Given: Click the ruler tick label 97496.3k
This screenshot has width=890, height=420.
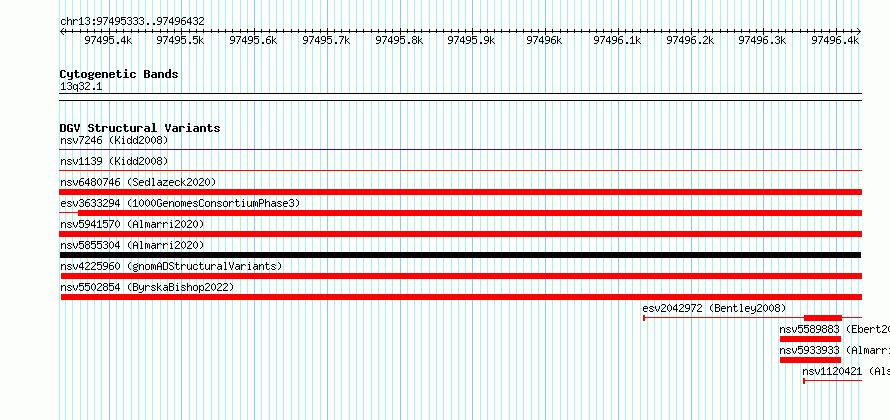Looking at the screenshot, I should tap(762, 40).
